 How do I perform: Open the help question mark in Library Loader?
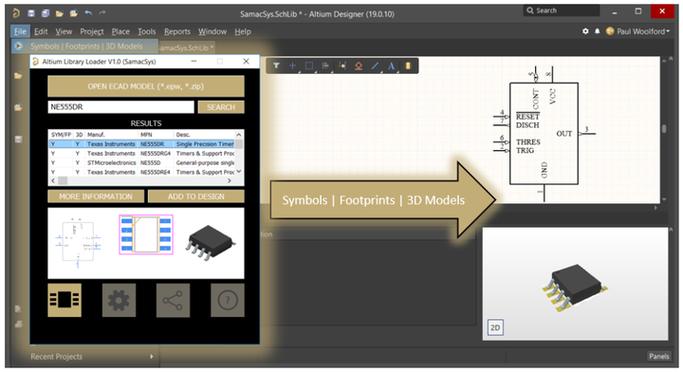coord(227,300)
